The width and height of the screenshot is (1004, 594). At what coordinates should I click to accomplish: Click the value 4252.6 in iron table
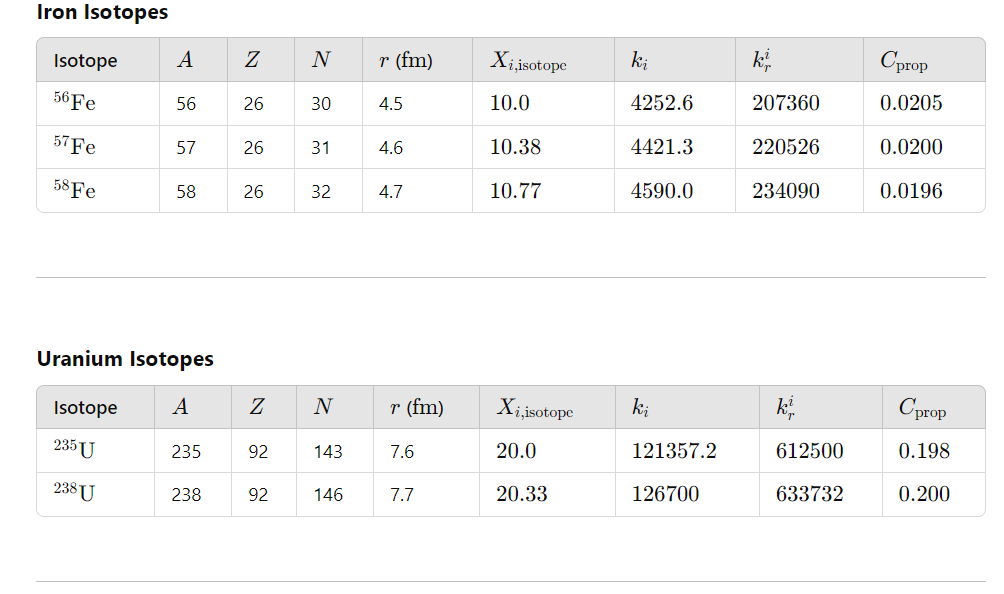point(661,103)
